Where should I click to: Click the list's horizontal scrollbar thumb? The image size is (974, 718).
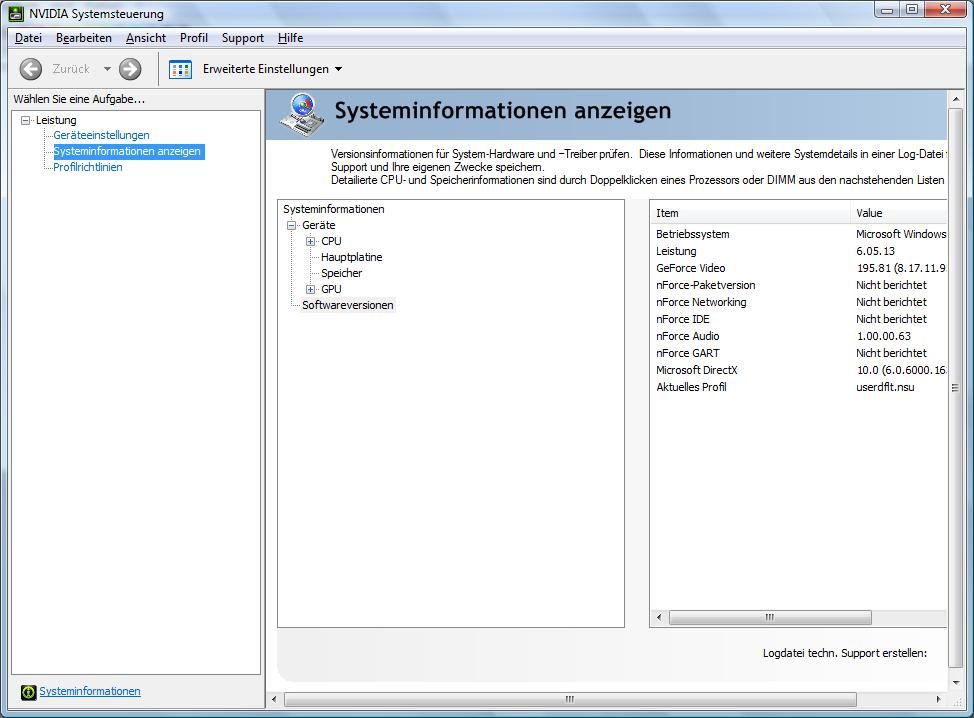click(x=770, y=617)
